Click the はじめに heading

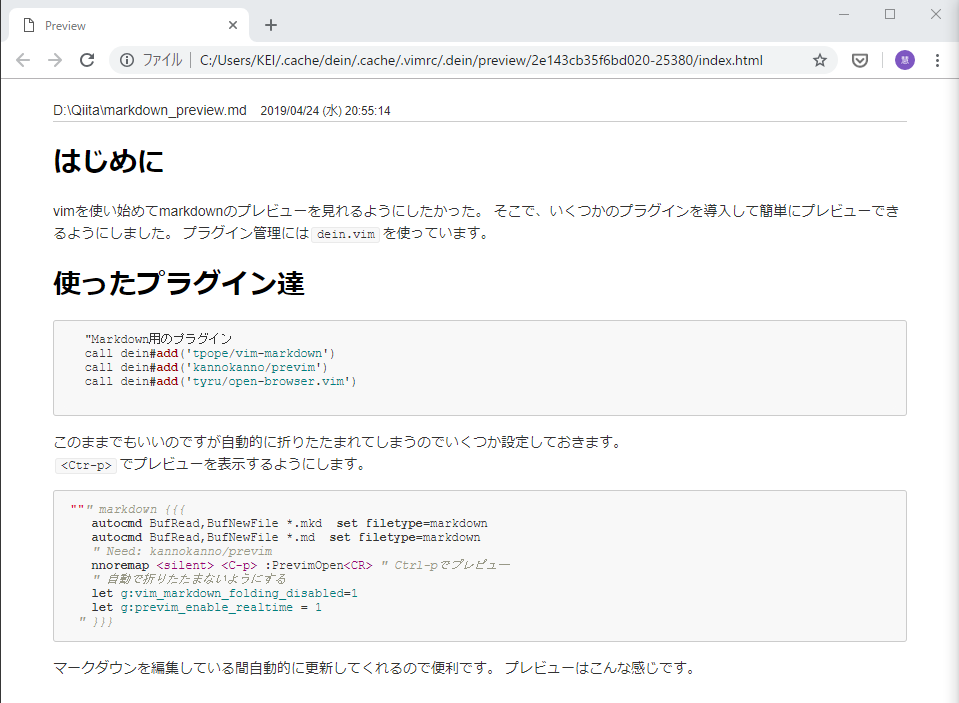(x=108, y=161)
